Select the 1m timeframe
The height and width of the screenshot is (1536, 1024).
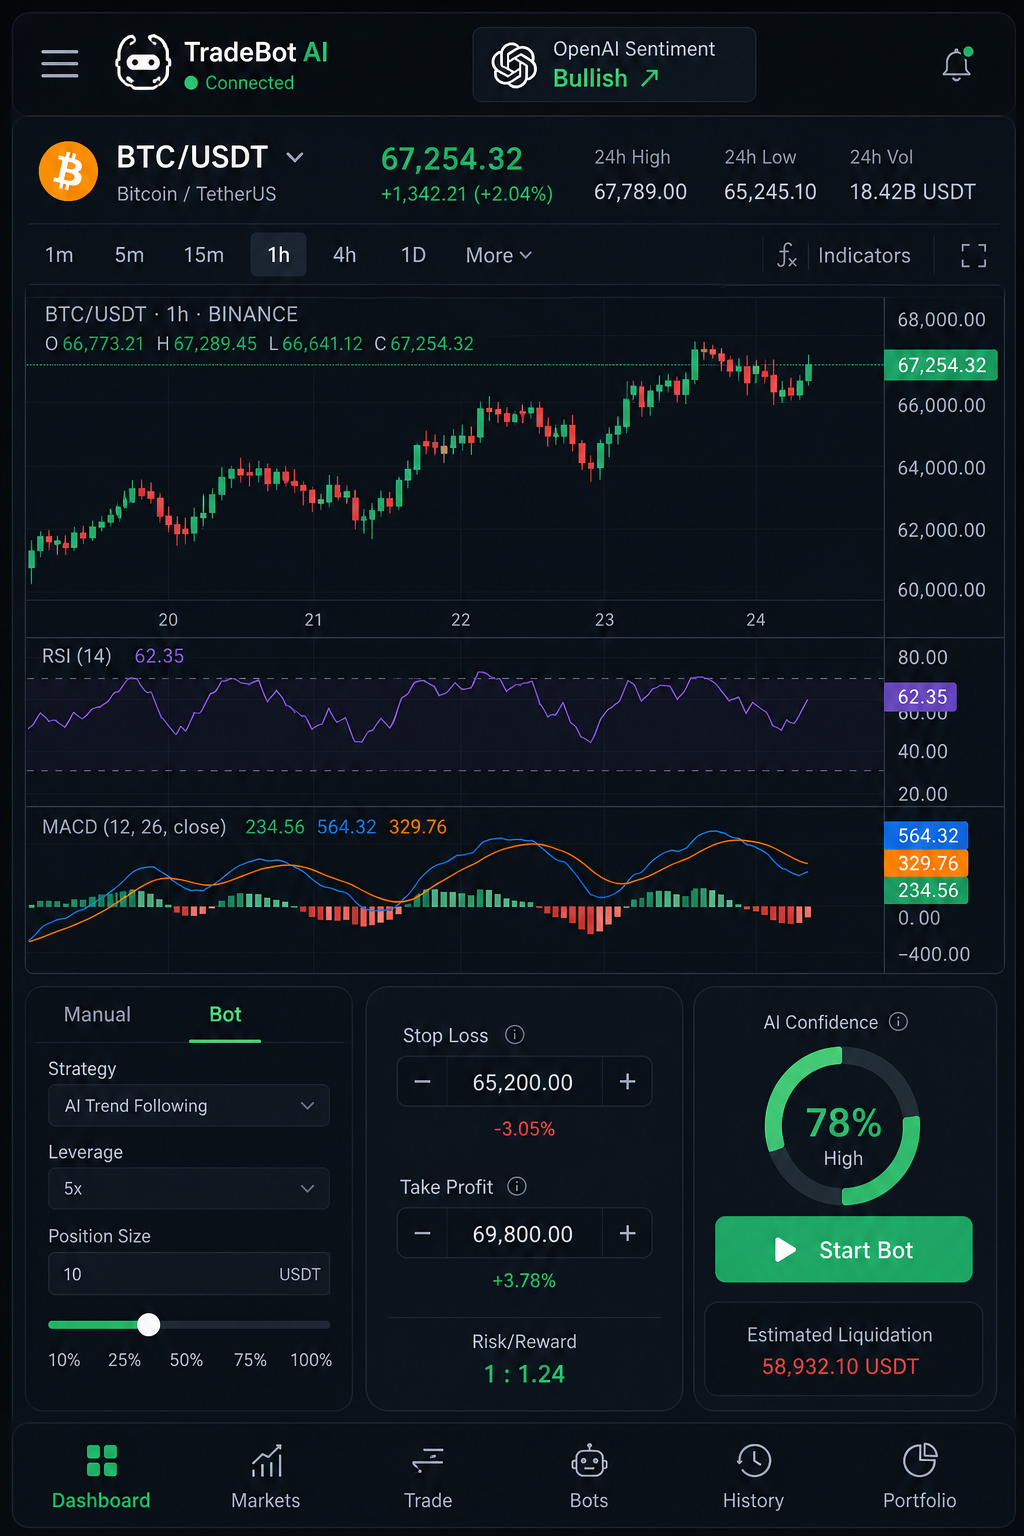coord(59,255)
